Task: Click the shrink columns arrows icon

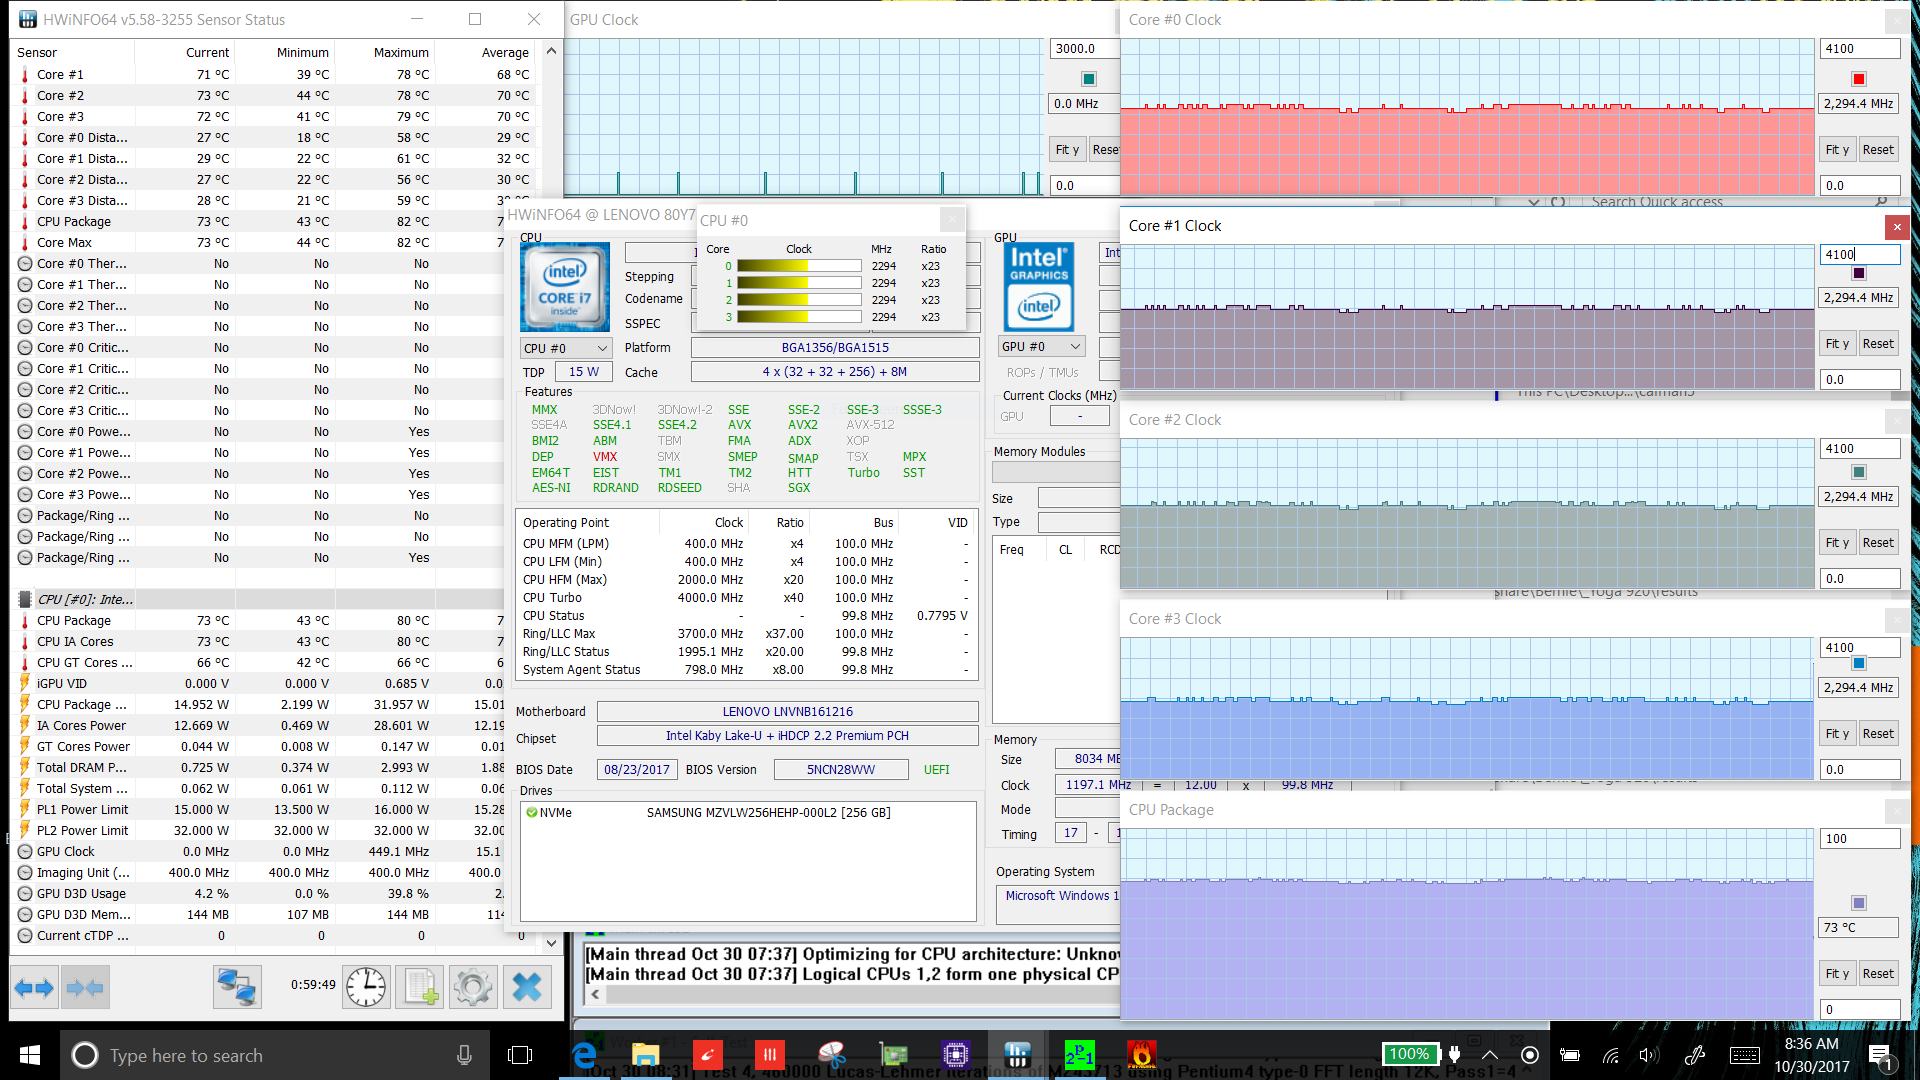Action: click(x=85, y=988)
